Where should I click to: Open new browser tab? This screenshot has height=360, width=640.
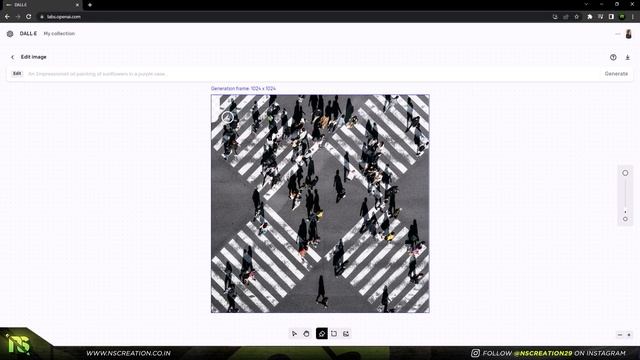(x=90, y=5)
